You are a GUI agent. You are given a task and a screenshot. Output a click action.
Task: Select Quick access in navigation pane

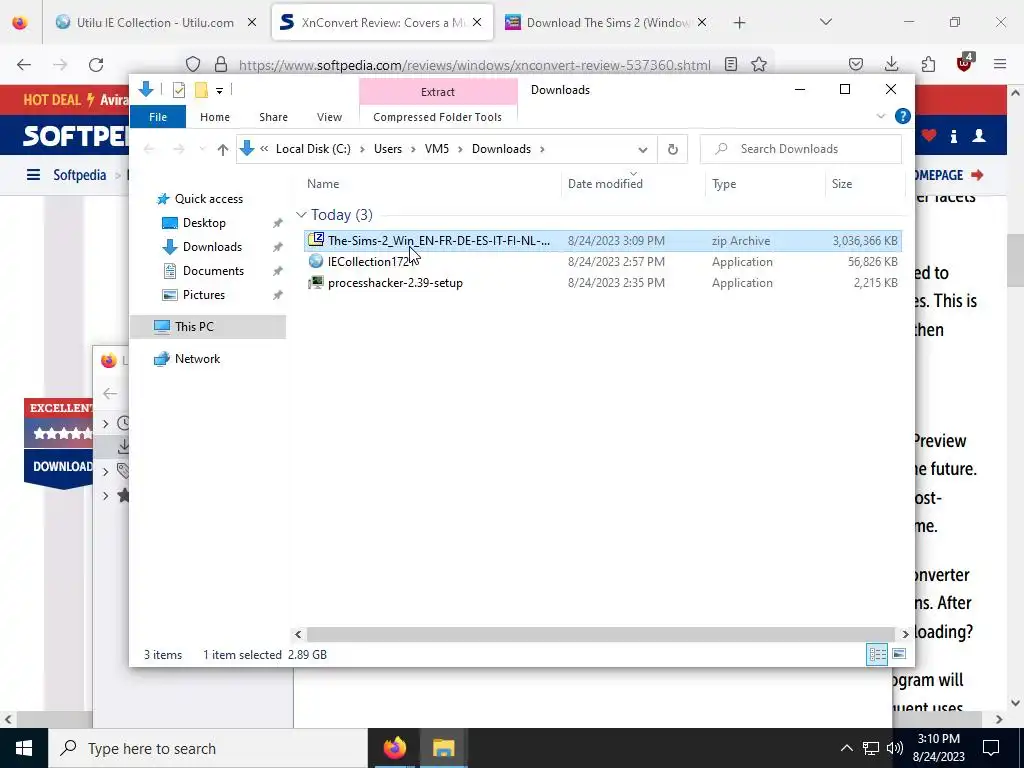(209, 199)
